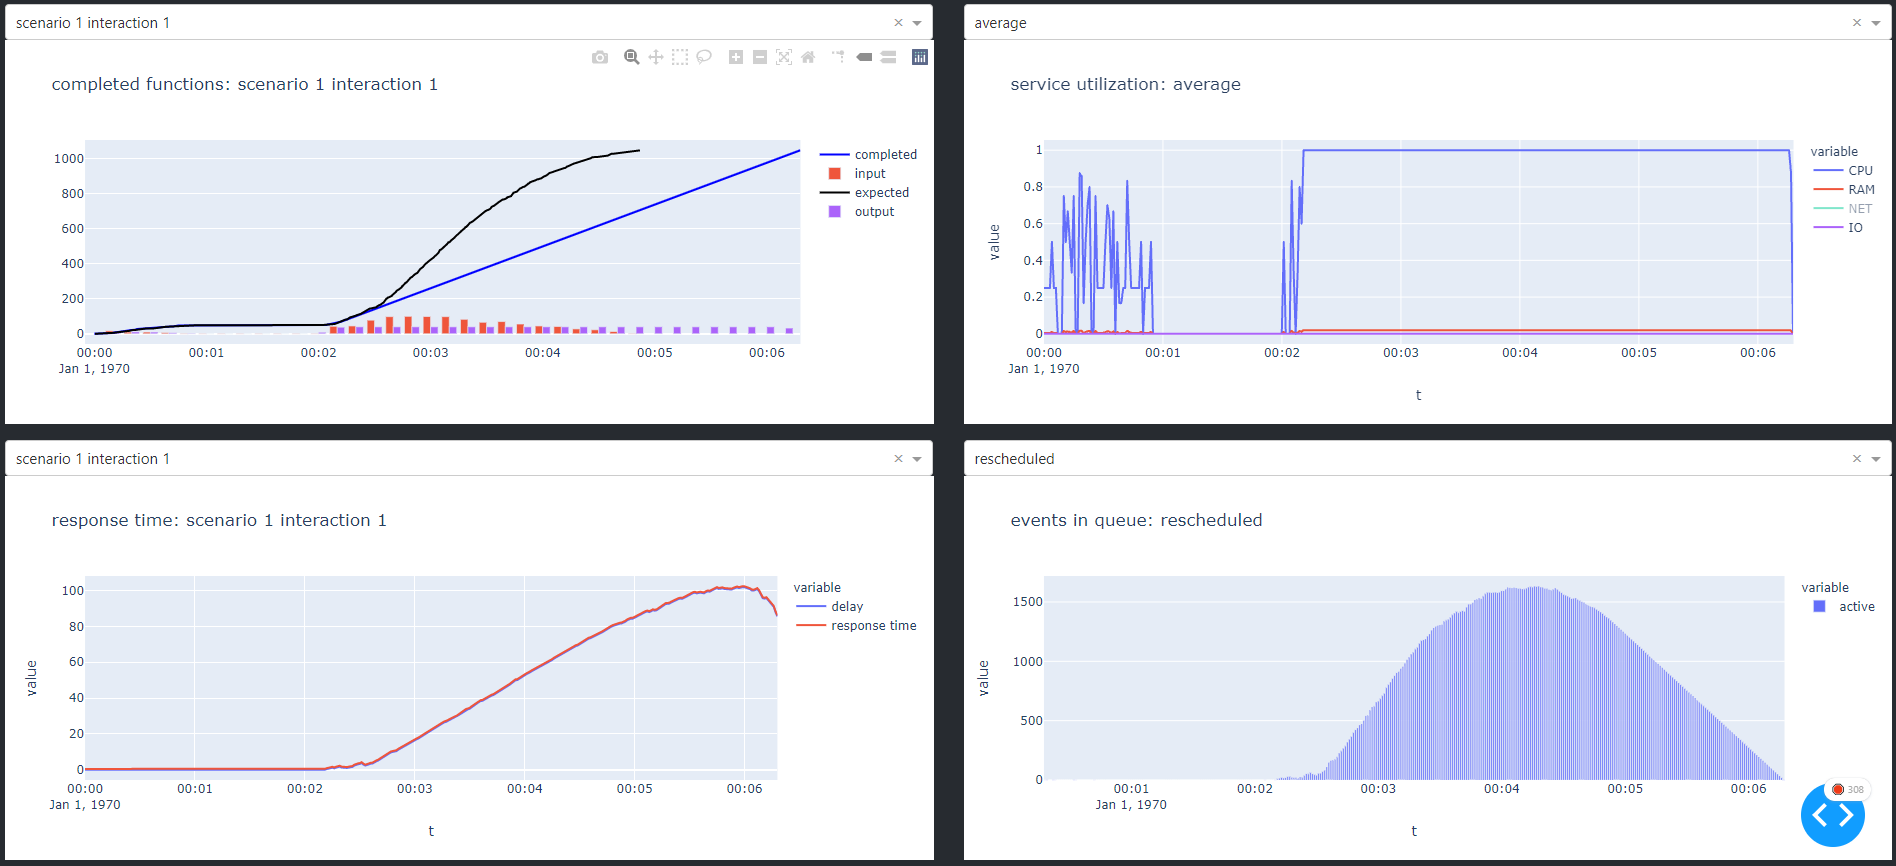Screen dimensions: 1896x866
Task: Hide the CPU trace in utilization legend
Action: (x=1859, y=171)
